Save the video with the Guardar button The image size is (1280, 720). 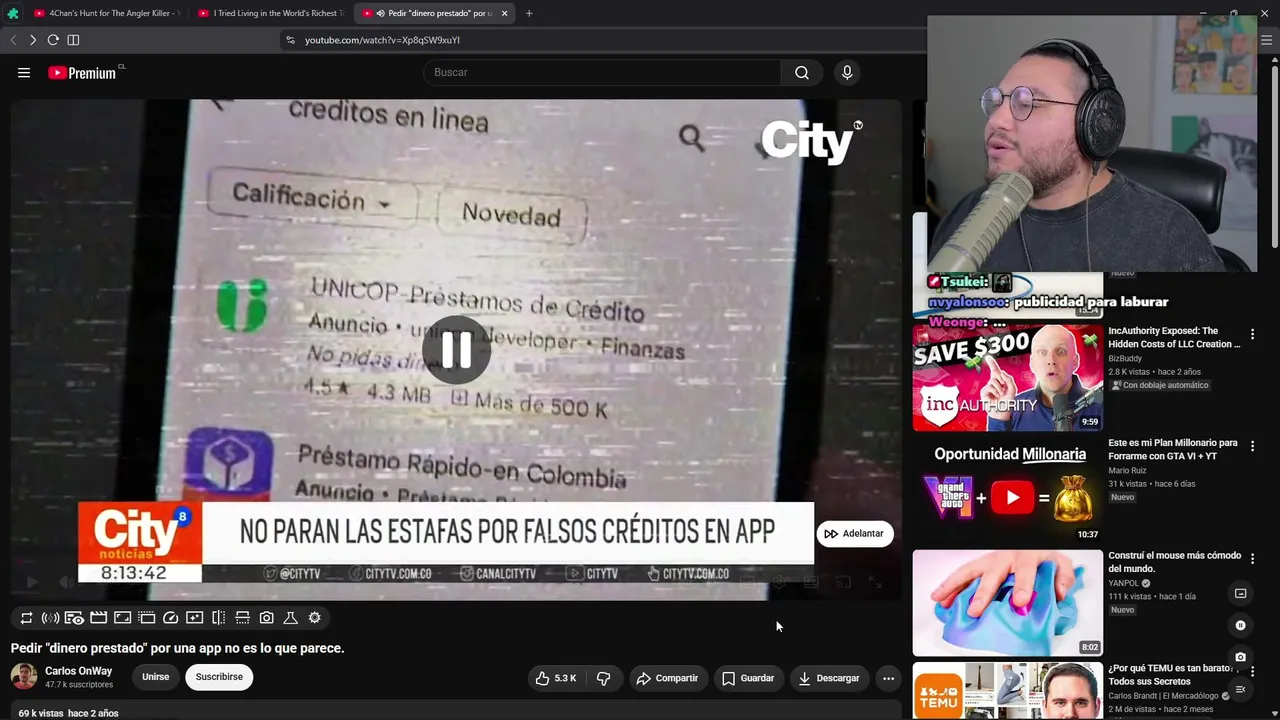[748, 678]
